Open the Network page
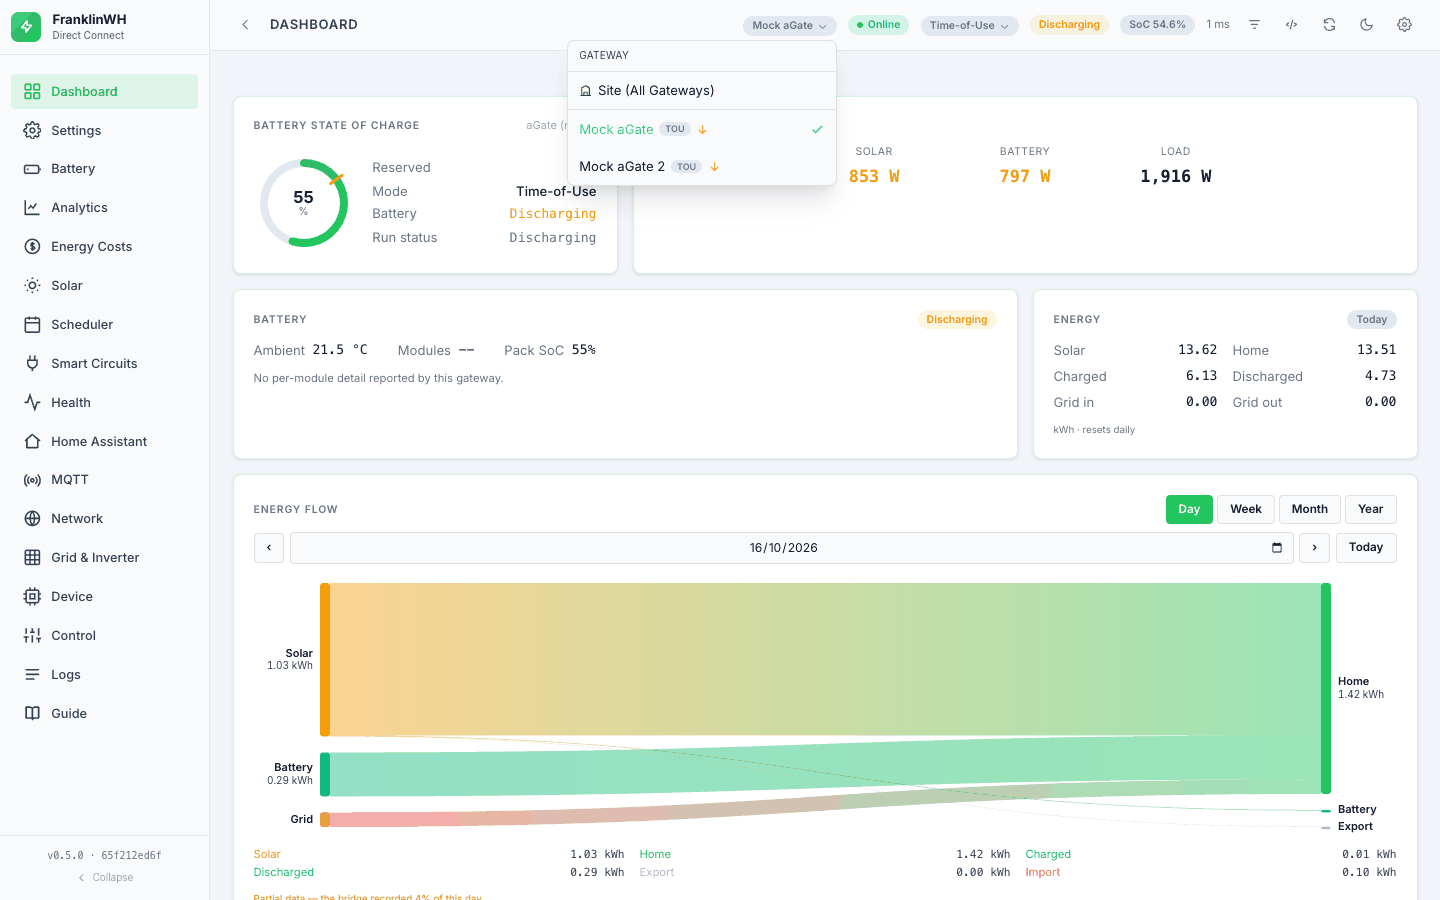 tap(104, 519)
